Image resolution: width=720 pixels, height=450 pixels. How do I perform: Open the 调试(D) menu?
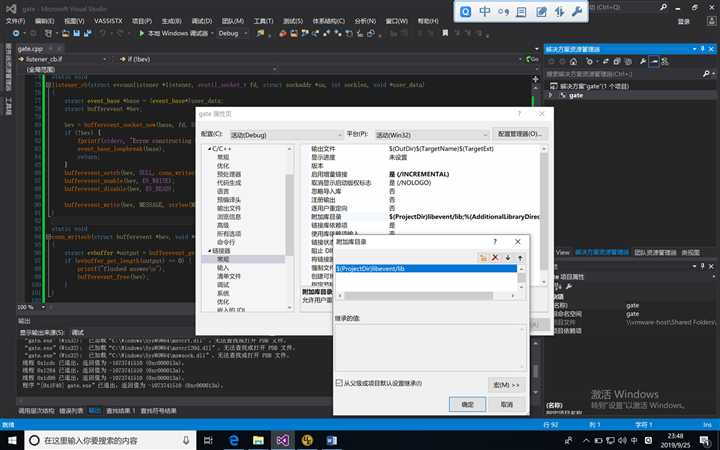tap(202, 21)
